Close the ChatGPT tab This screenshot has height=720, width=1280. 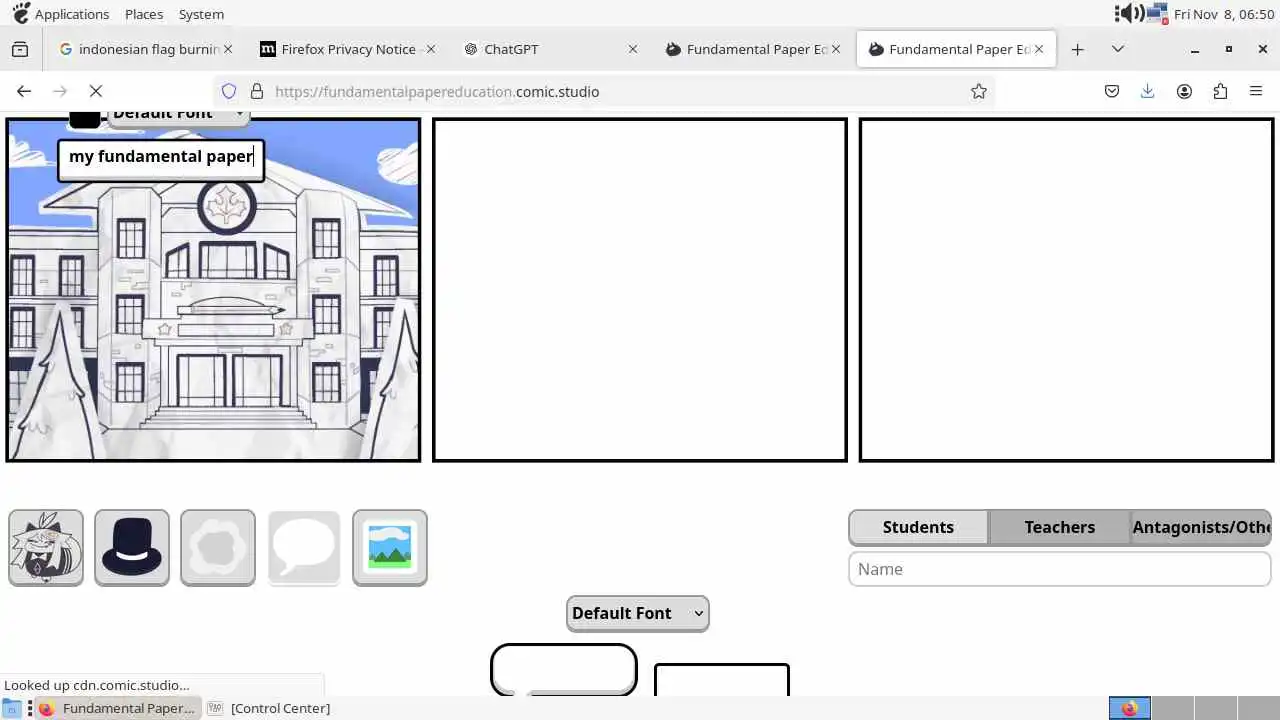click(632, 49)
